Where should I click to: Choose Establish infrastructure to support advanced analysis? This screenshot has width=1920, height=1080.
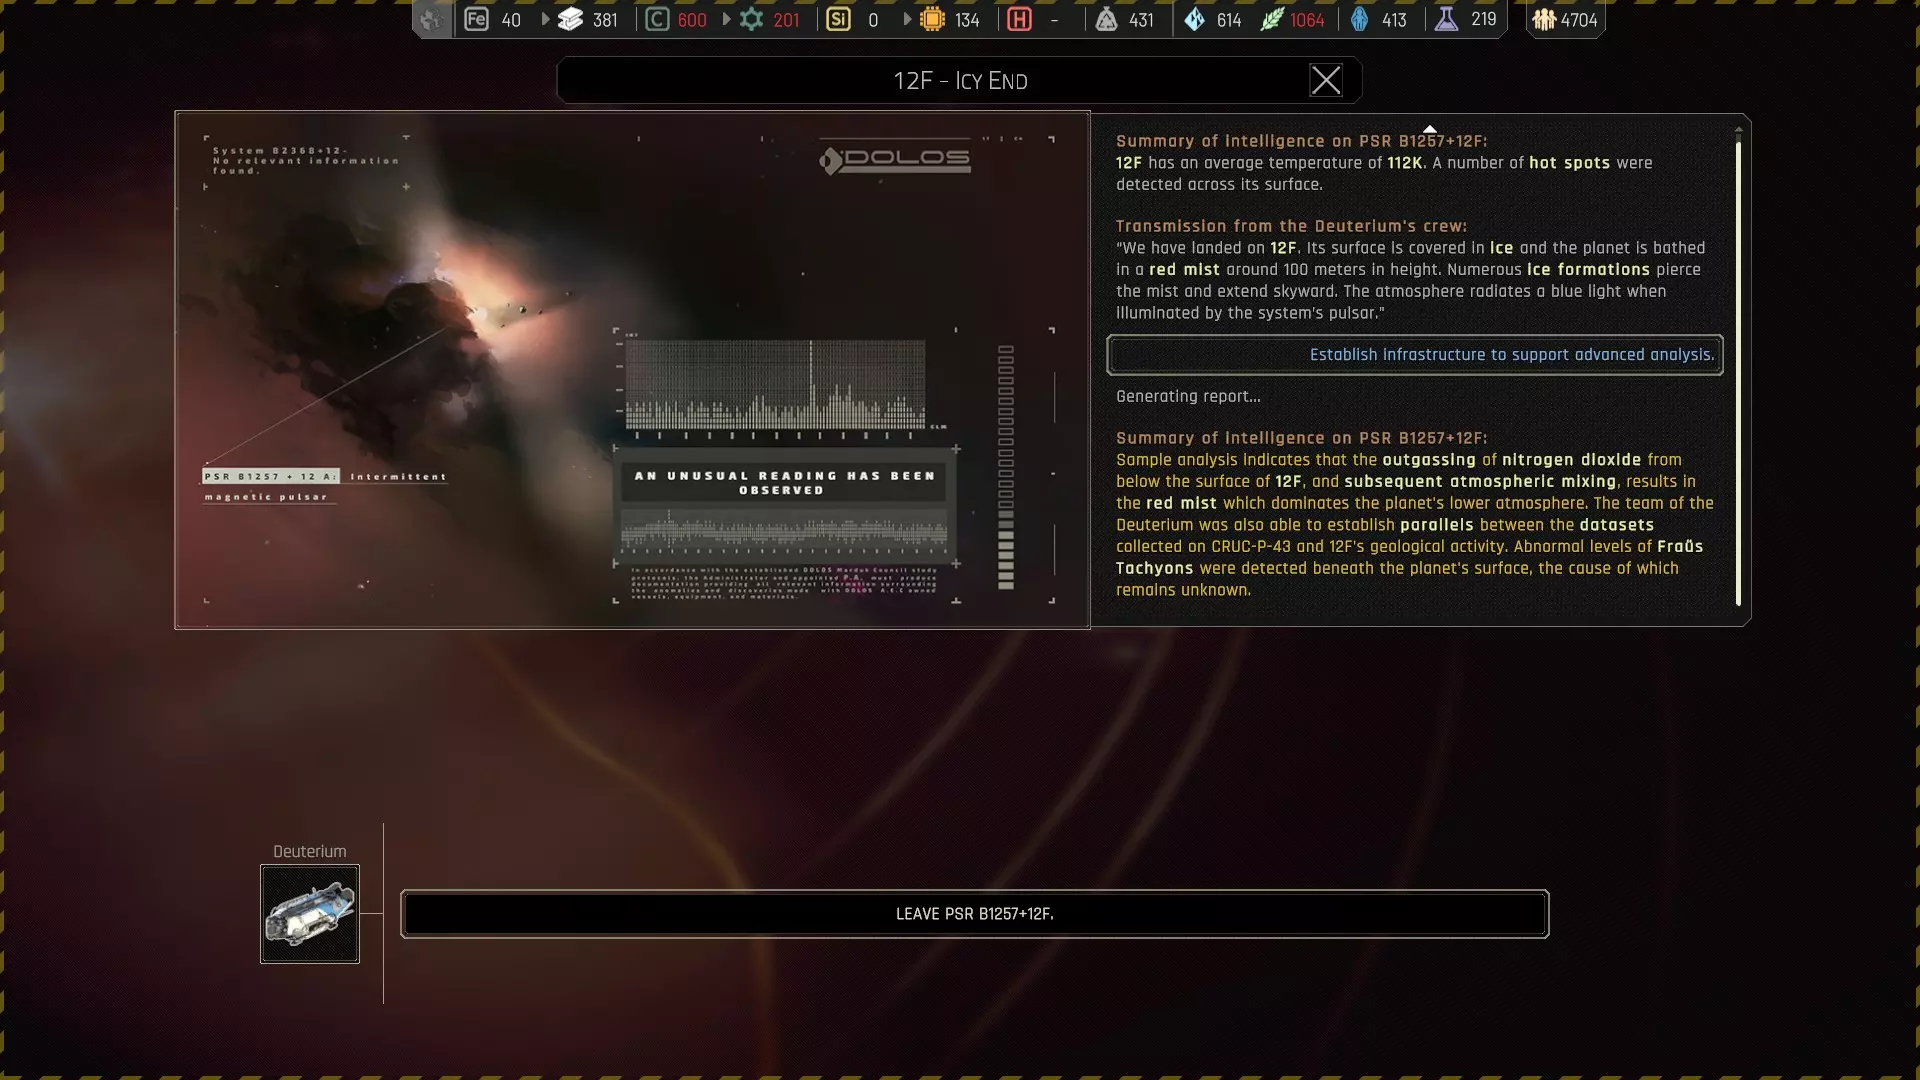1414,355
